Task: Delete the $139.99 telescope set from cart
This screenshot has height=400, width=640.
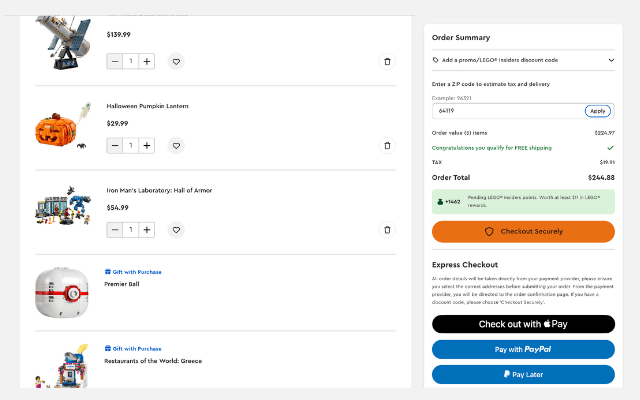Action: click(x=387, y=62)
